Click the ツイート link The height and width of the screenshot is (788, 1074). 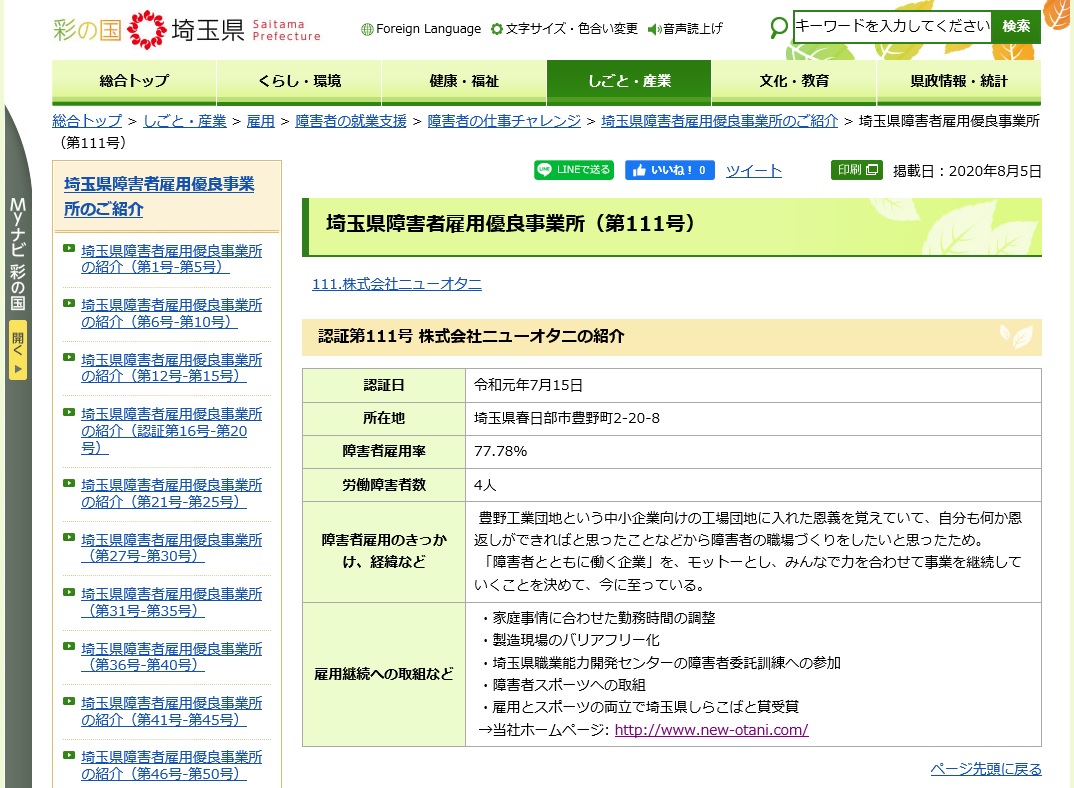pyautogui.click(x=753, y=171)
